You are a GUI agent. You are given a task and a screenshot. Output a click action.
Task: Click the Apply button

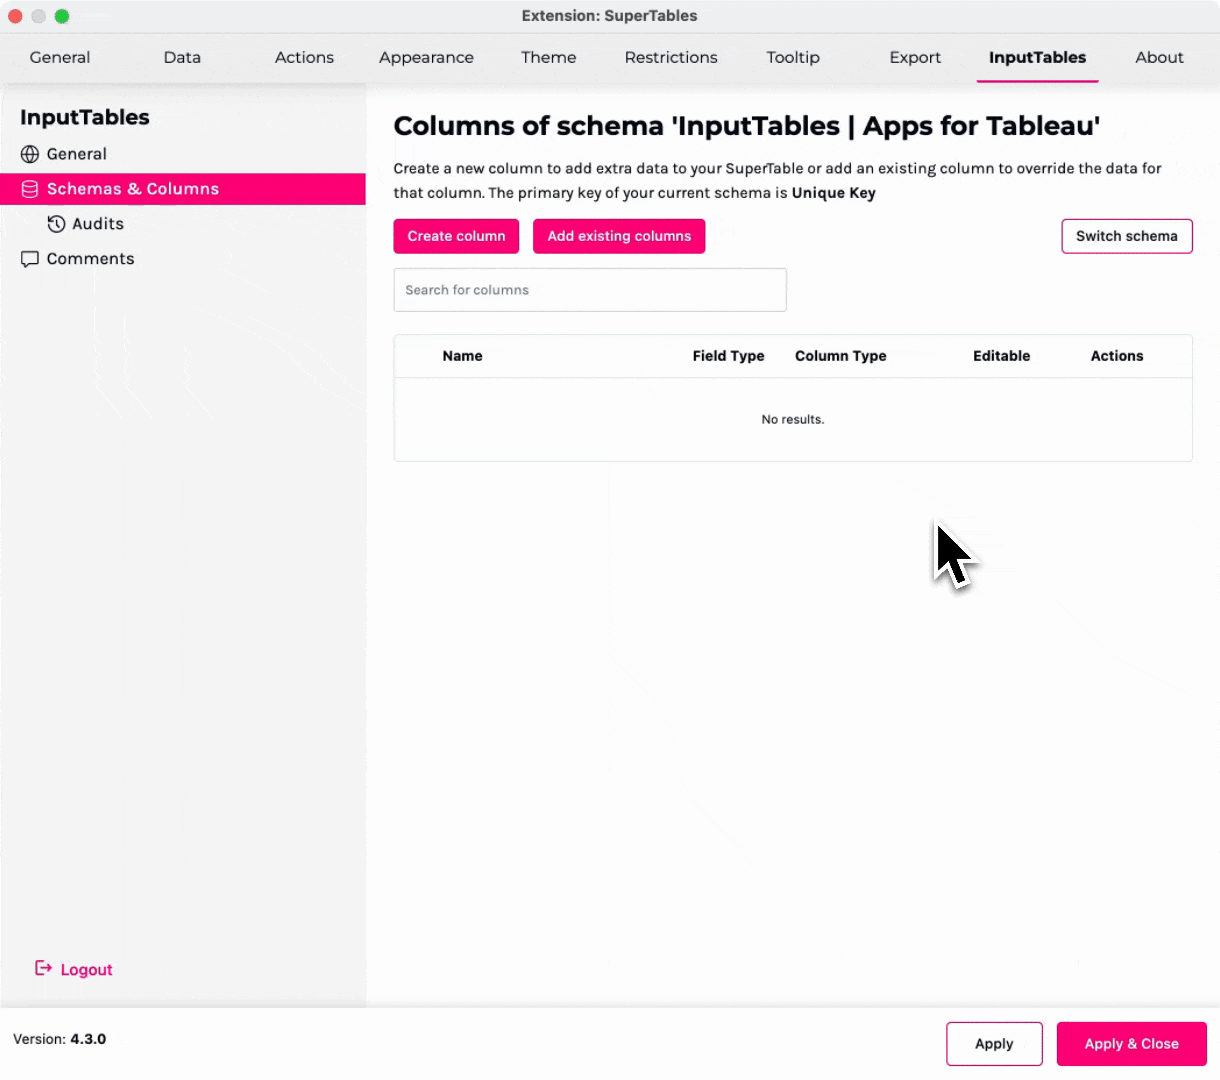point(994,1043)
